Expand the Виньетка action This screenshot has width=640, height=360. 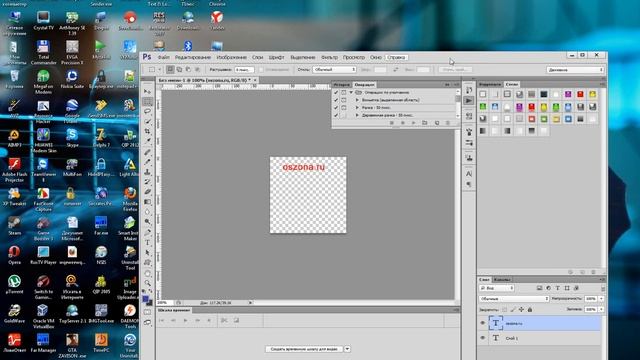coord(357,100)
